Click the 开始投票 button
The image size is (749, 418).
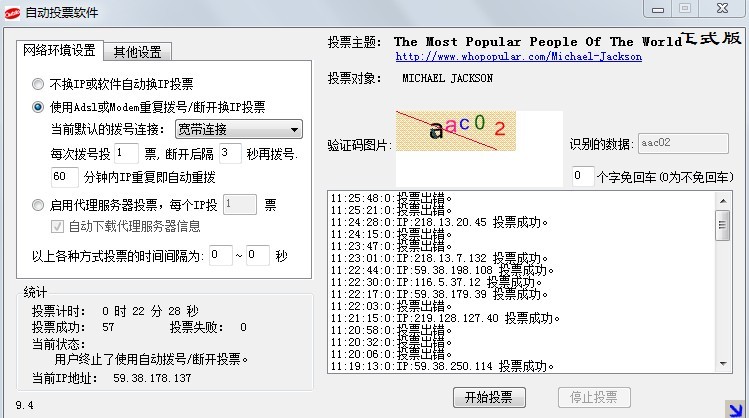coord(488,397)
